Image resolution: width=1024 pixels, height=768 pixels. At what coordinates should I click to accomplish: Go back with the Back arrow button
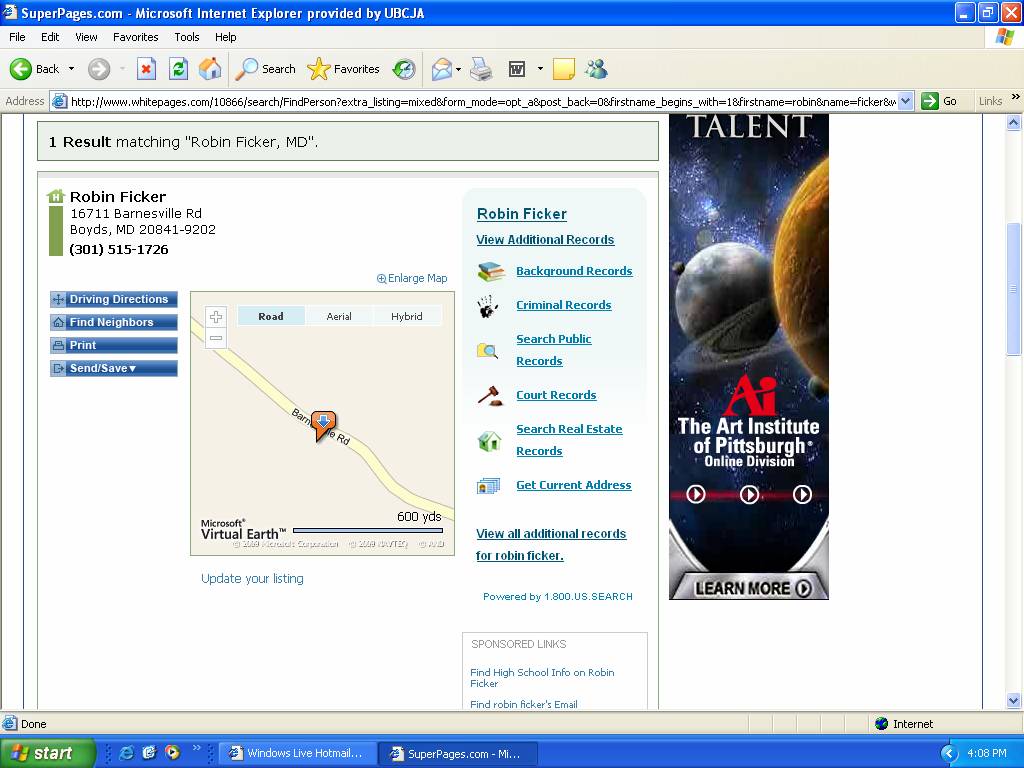click(34, 69)
